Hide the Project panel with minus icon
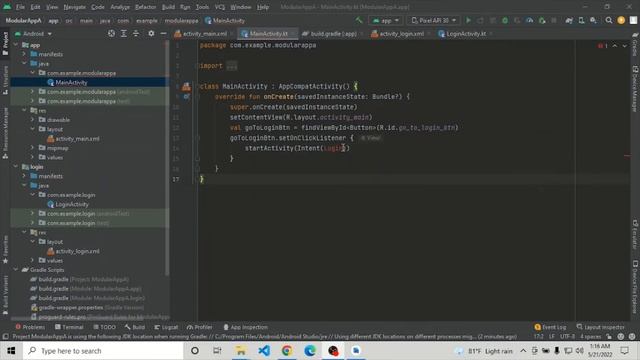Image resolution: width=640 pixels, height=360 pixels. click(x=163, y=33)
